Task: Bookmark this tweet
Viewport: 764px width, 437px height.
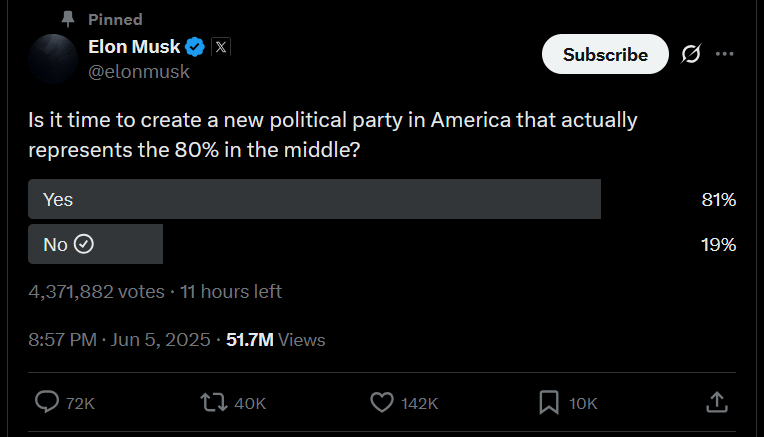Action: pyautogui.click(x=549, y=402)
